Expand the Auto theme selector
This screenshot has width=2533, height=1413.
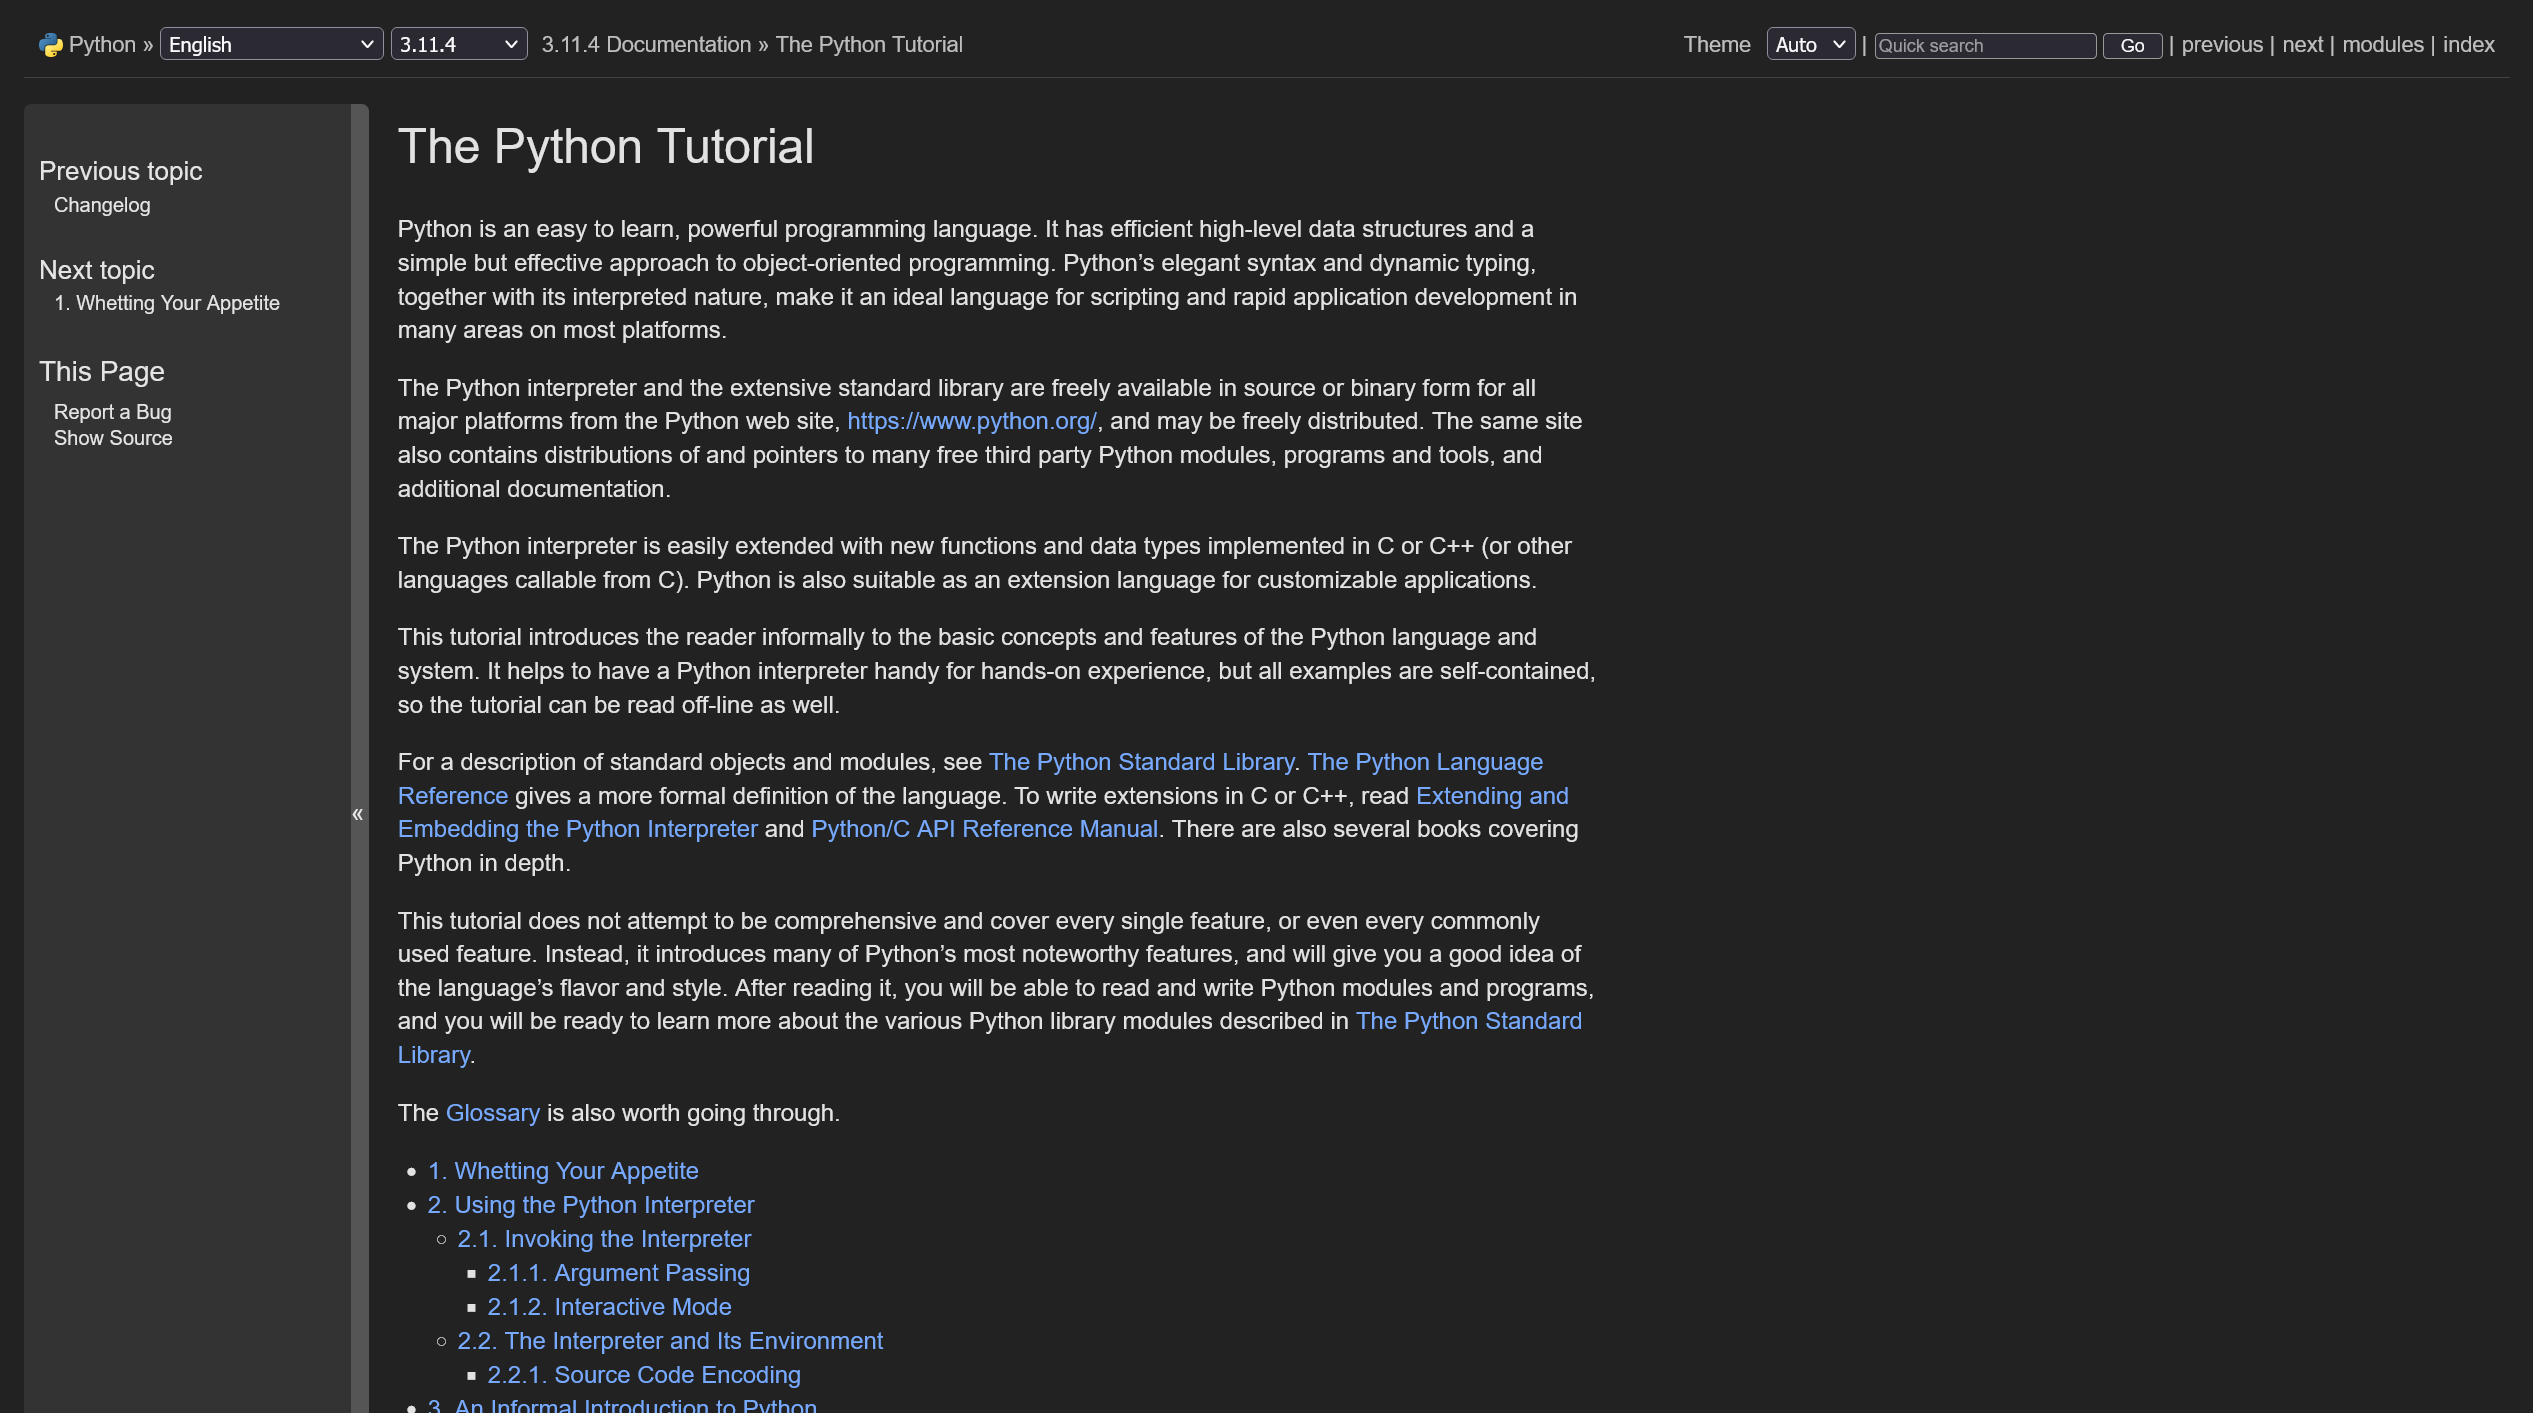(1810, 45)
